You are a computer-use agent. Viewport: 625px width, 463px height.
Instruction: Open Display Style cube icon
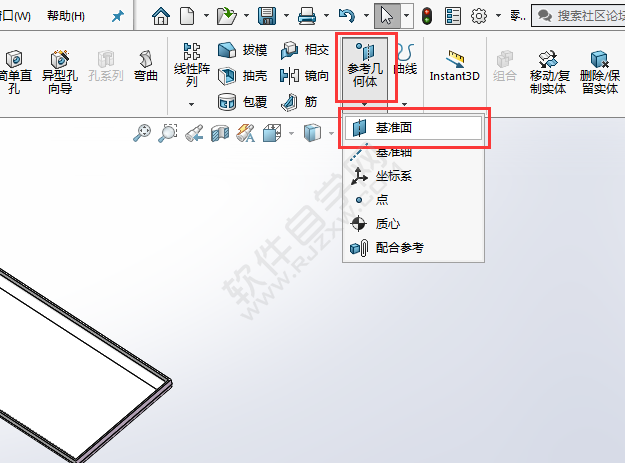click(x=312, y=133)
